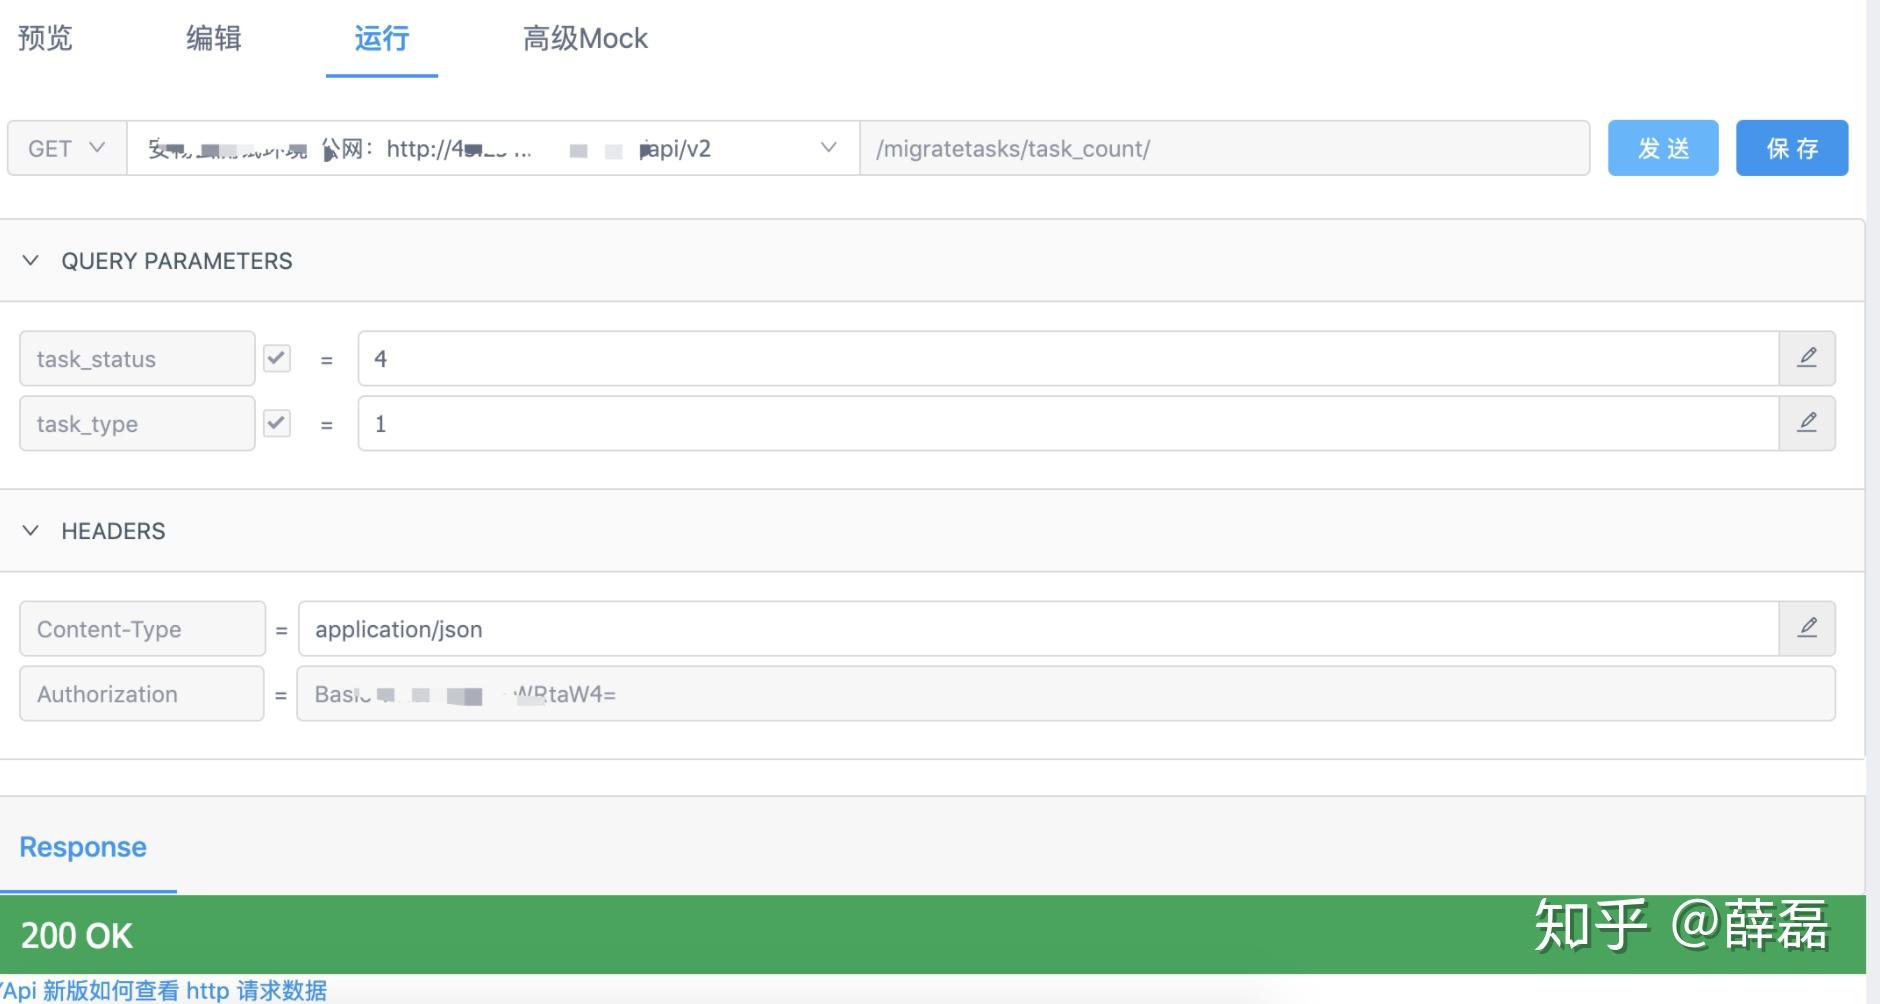This screenshot has width=1880, height=1004.
Task: Open the edit icon for task_status value
Action: click(x=1807, y=358)
